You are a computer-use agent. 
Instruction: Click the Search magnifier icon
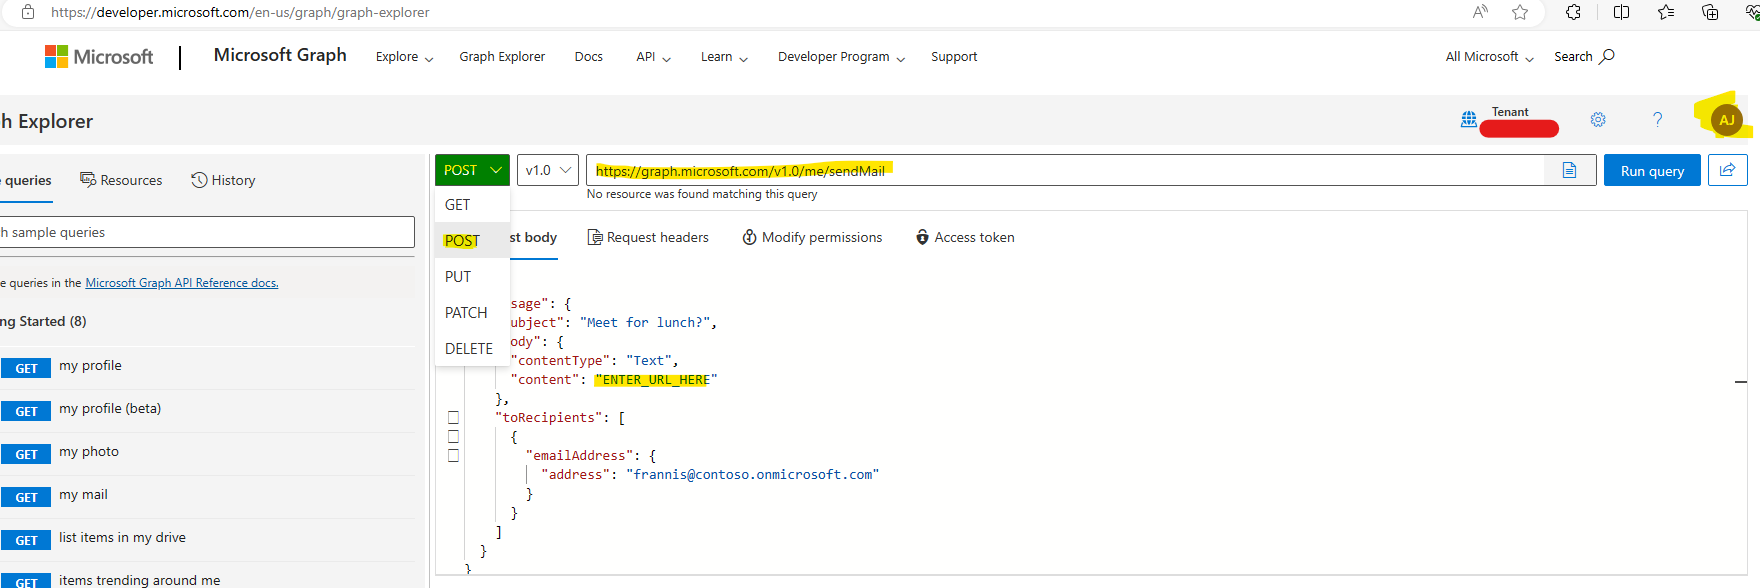point(1607,56)
